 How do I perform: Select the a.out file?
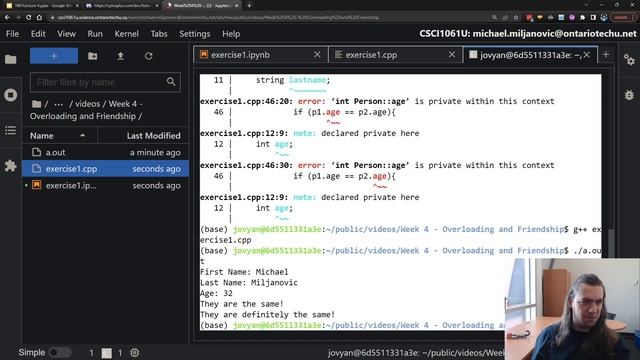coord(106,152)
